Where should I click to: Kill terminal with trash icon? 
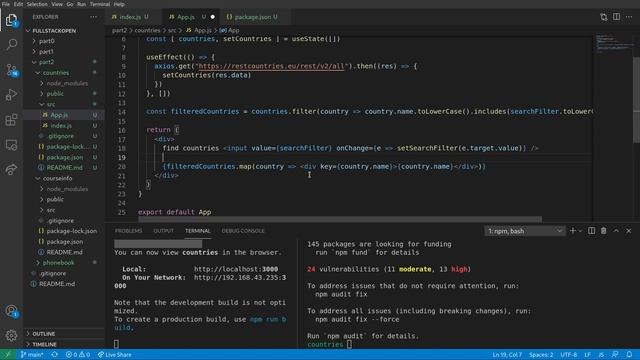[604, 231]
